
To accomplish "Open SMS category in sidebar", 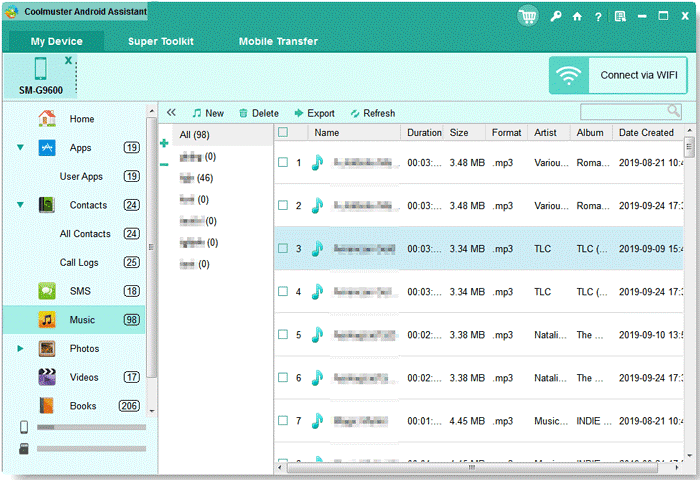I will tap(82, 291).
